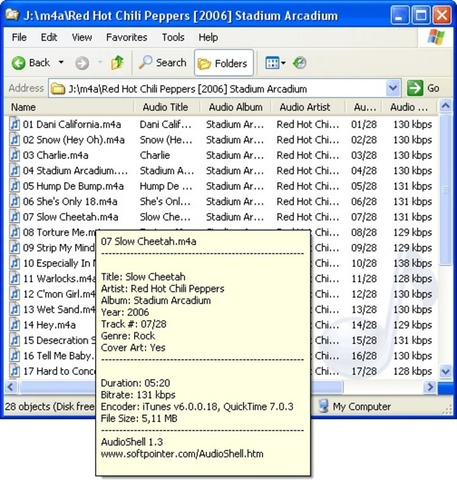
Task: Go up one folder level icon
Action: click(x=117, y=63)
